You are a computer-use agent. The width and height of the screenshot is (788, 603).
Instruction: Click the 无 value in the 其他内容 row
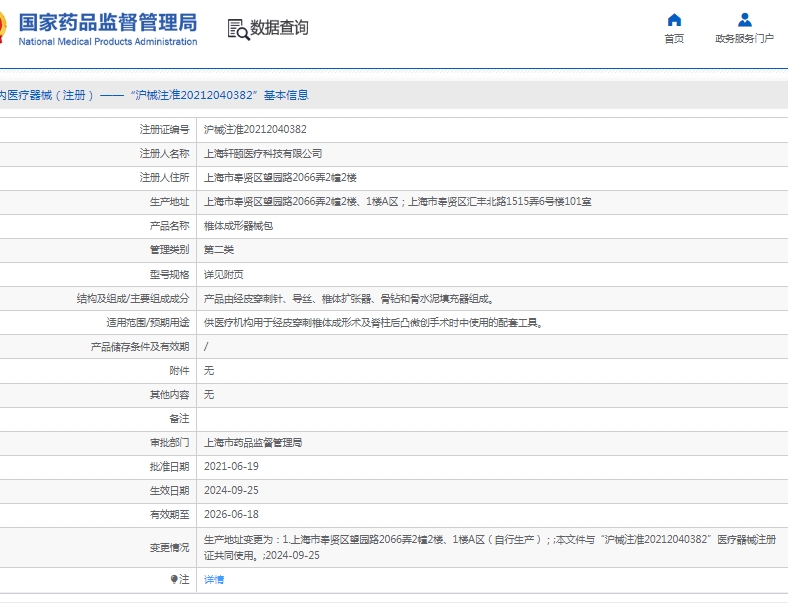[x=209, y=394]
